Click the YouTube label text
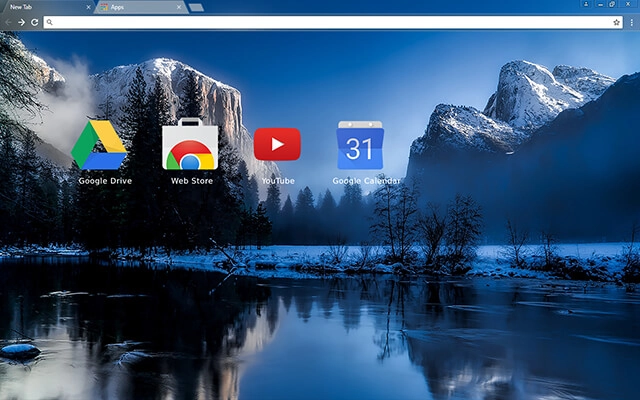This screenshot has width=640, height=400. pos(278,181)
